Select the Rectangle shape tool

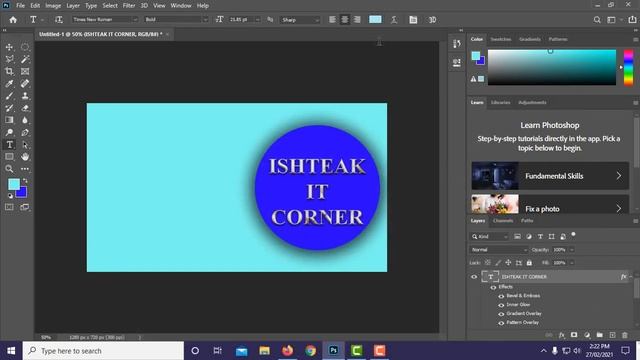pos(9,157)
